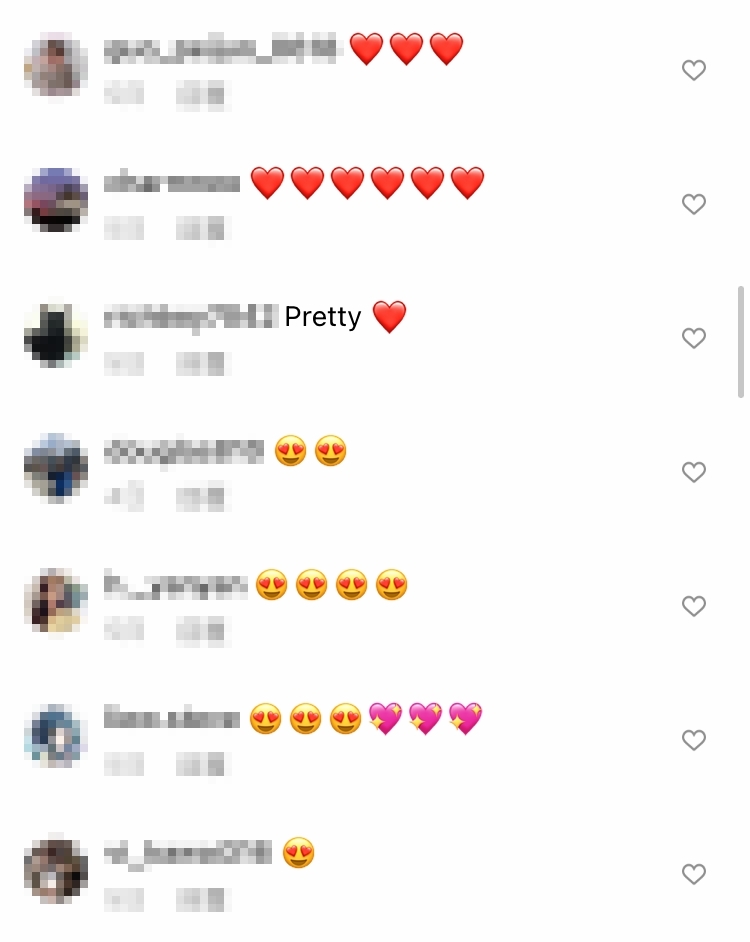Open avatar beside sparkling pink hearts comment
Viewport: 750px width, 942px height.
[56, 736]
